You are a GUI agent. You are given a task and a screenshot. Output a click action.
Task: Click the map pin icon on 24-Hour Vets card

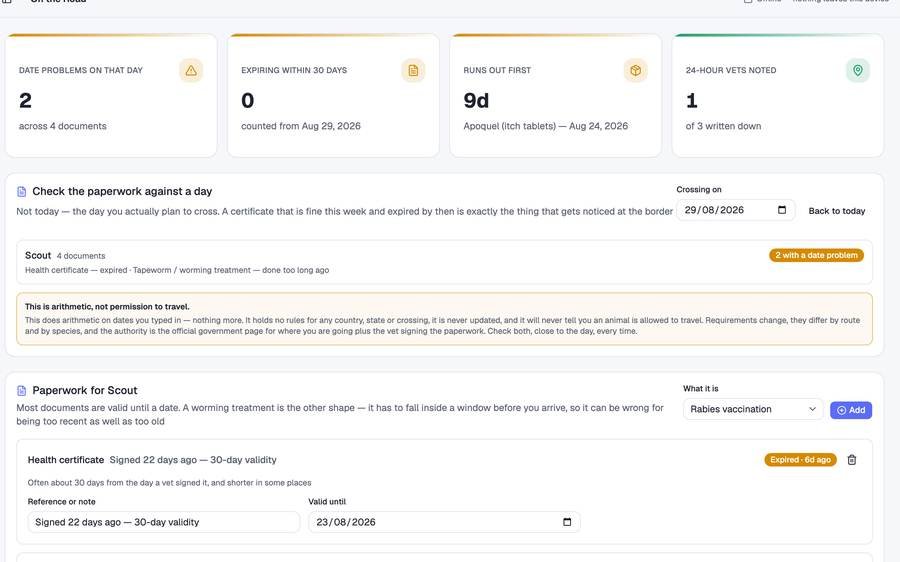pyautogui.click(x=858, y=71)
